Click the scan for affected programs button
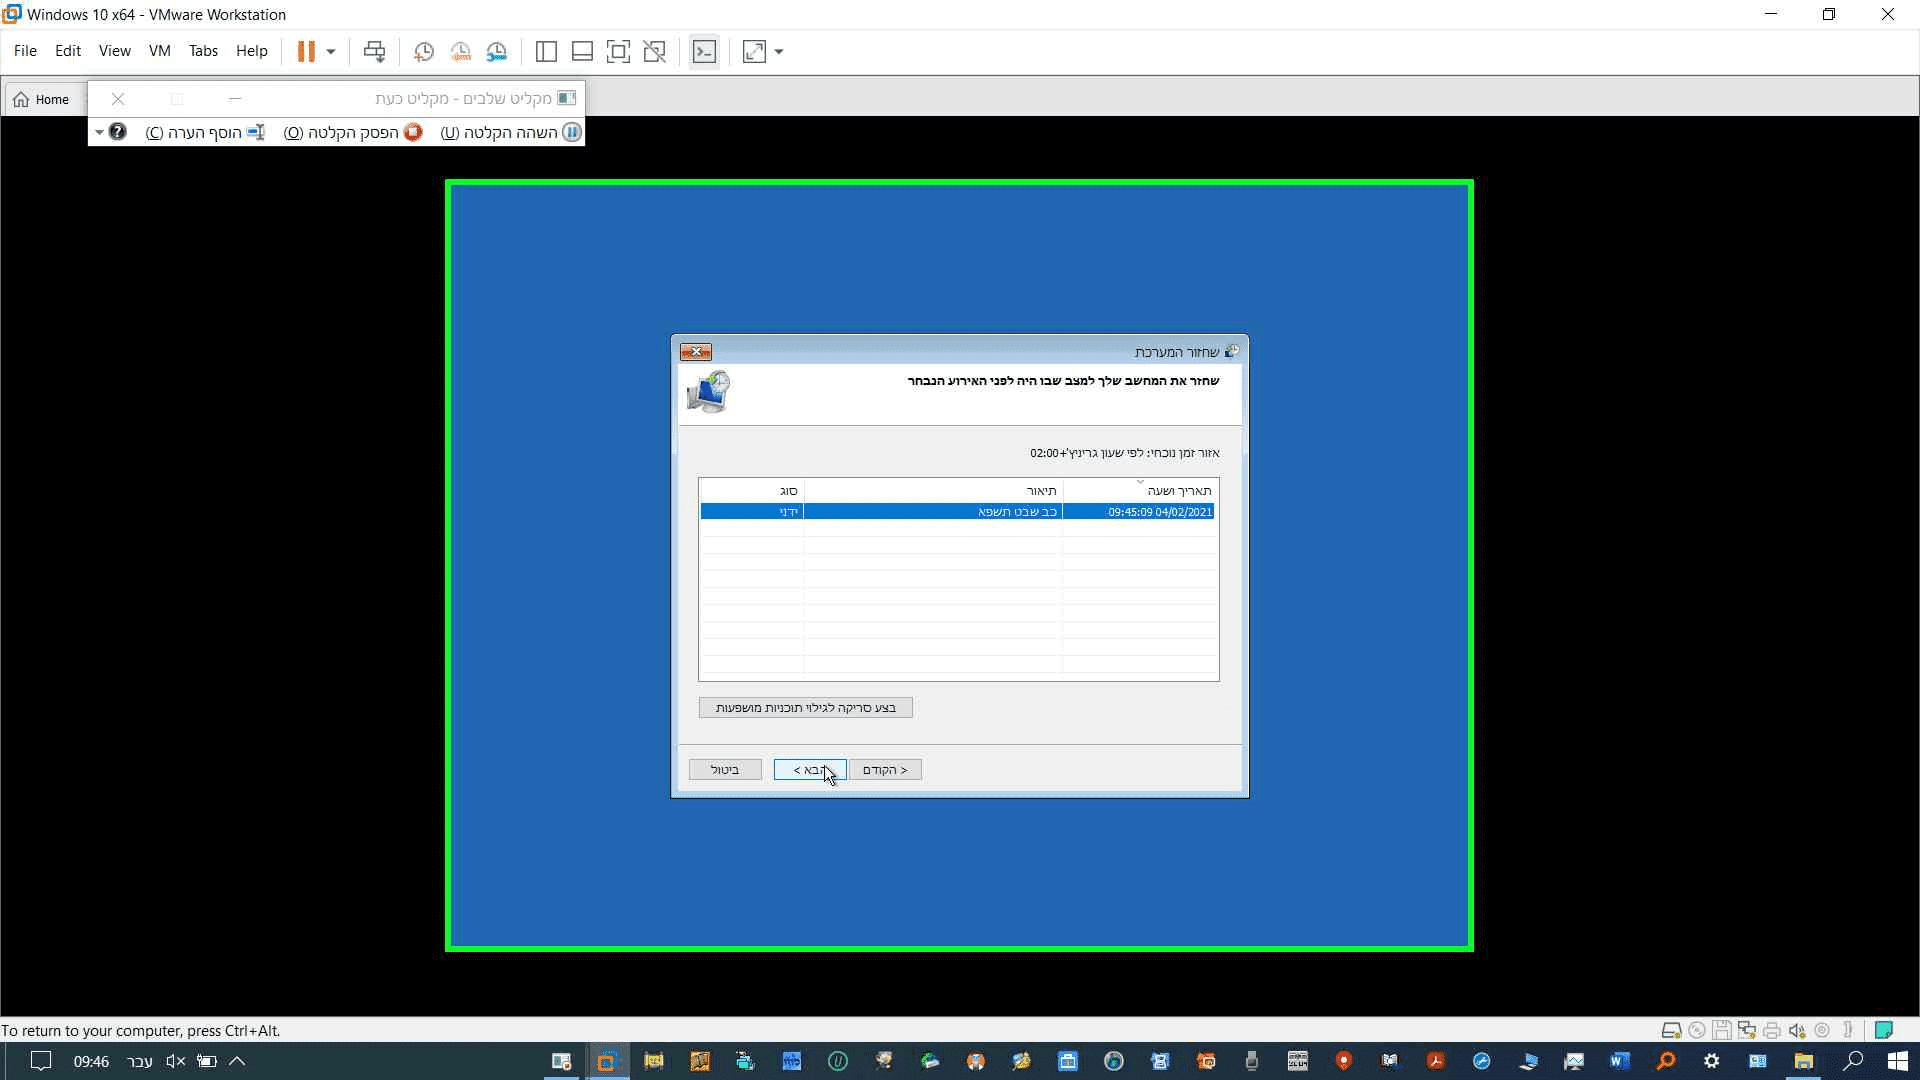Viewport: 1920px width, 1080px height. point(805,707)
